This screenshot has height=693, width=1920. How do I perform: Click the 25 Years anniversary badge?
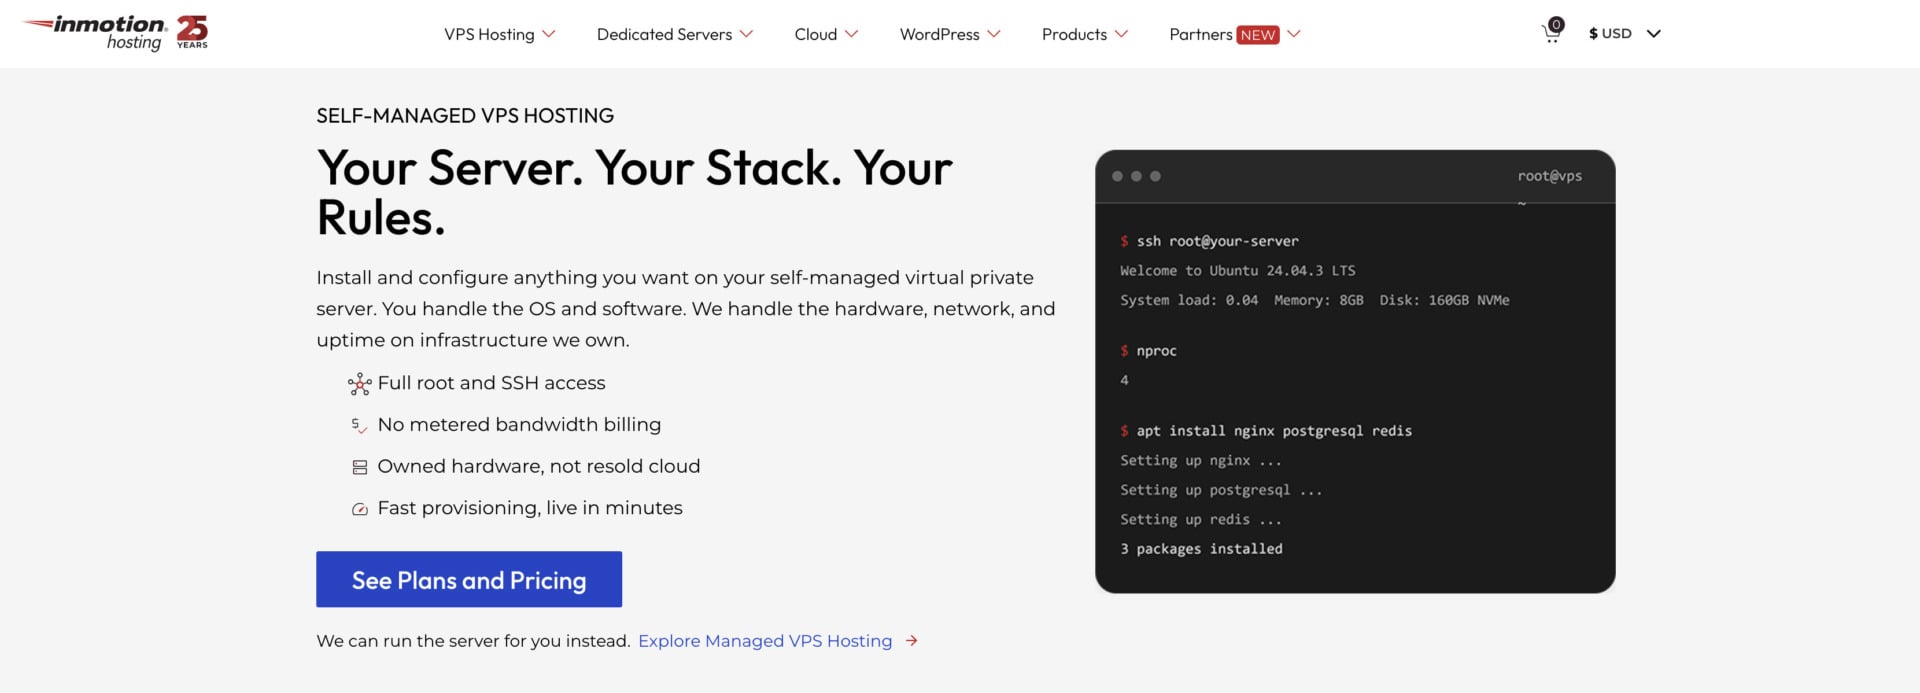point(192,32)
